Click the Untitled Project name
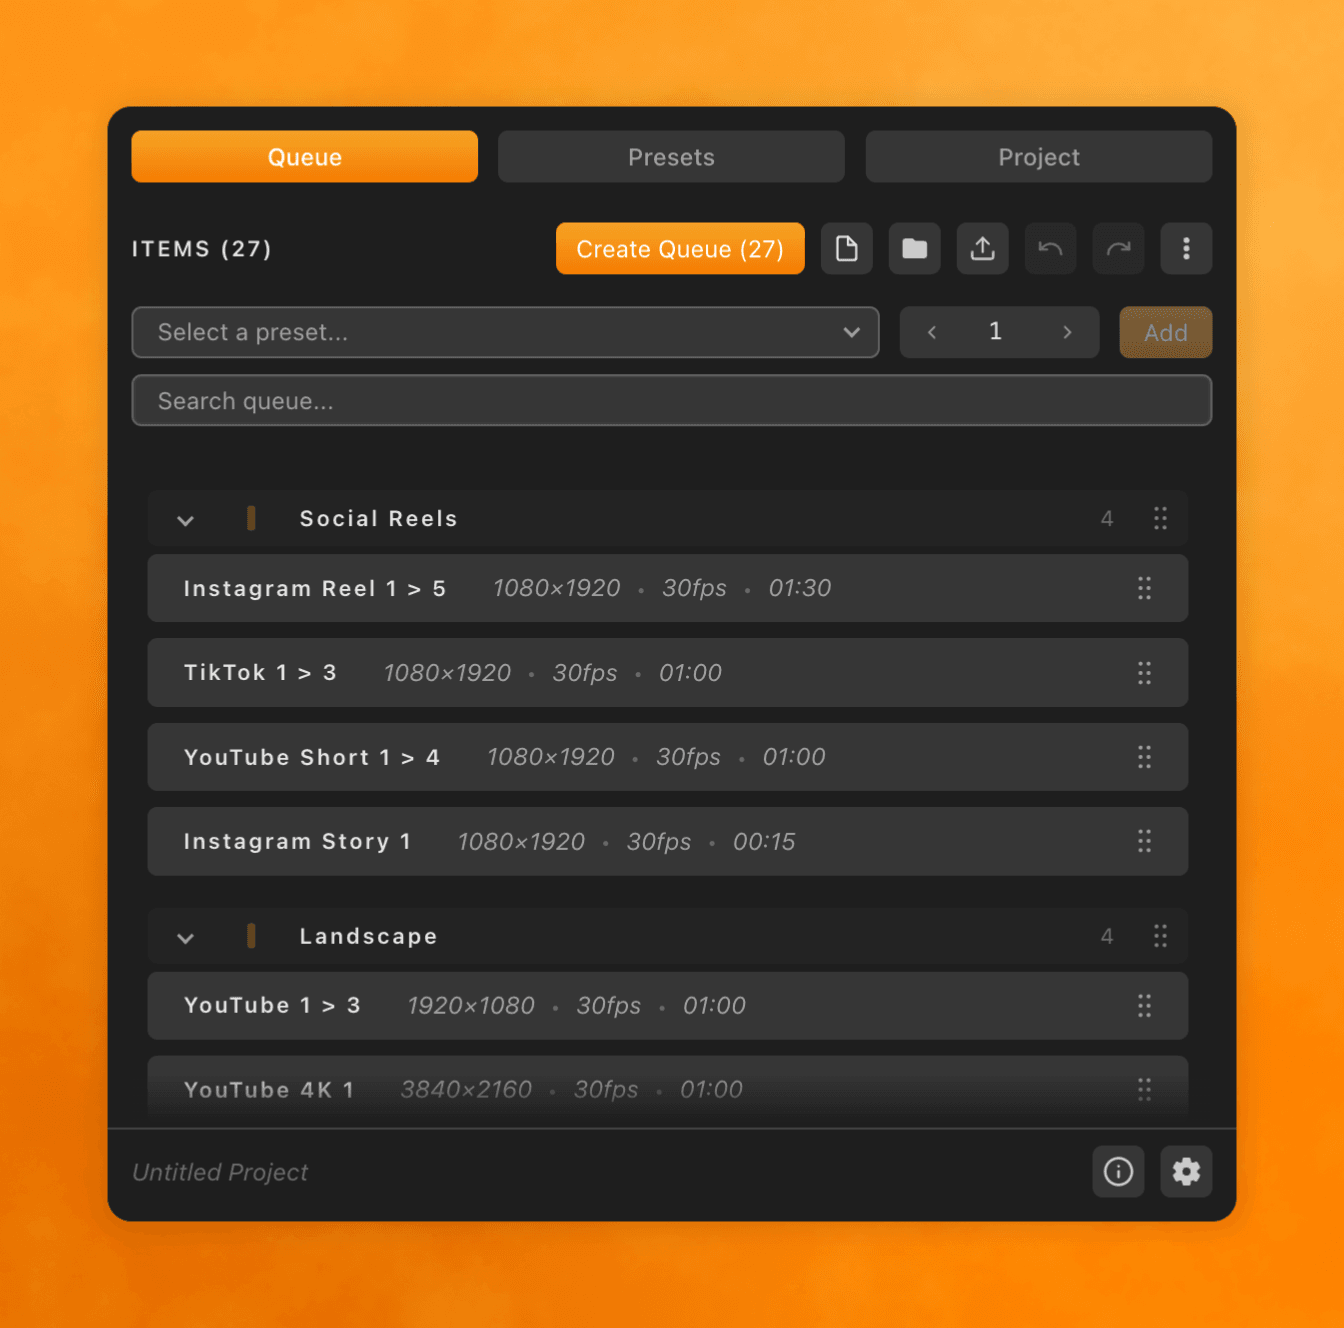Viewport: 1344px width, 1328px height. point(220,1172)
